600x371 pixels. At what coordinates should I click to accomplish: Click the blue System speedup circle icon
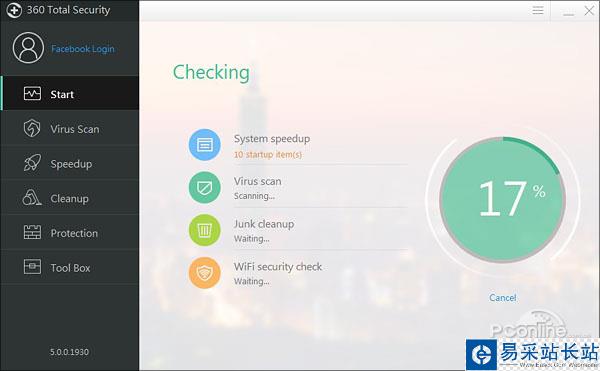pos(205,145)
